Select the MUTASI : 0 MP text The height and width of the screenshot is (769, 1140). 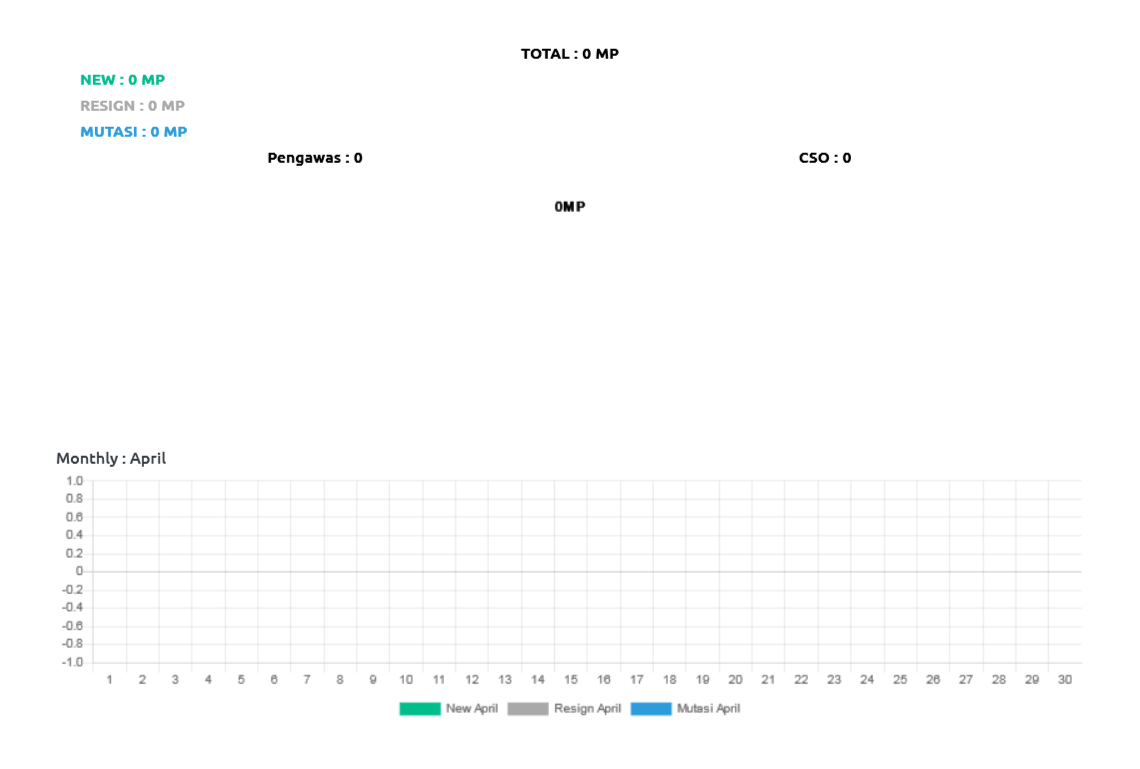pos(134,132)
